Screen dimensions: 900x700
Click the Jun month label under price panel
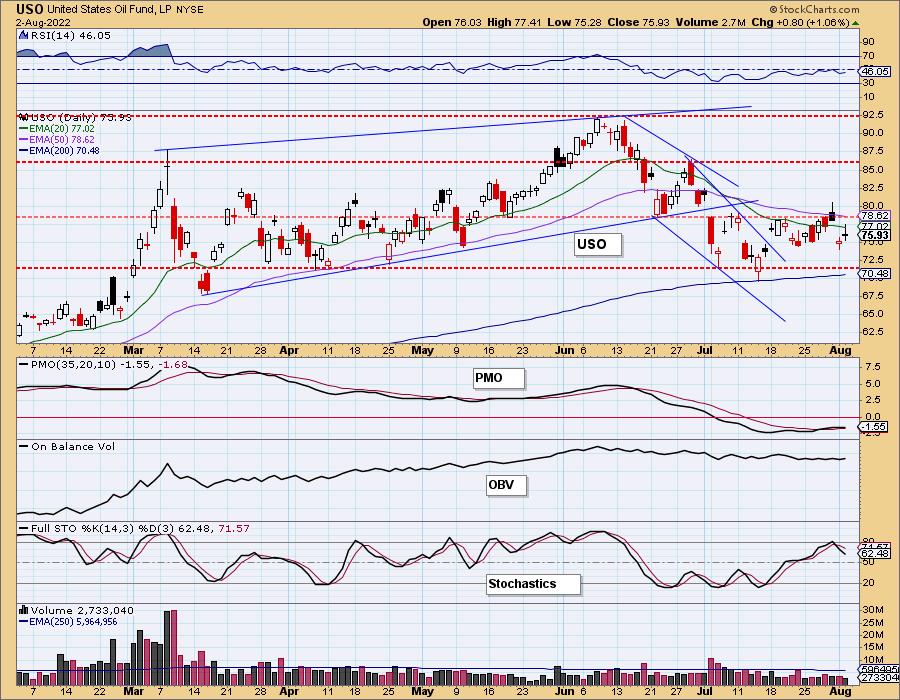pyautogui.click(x=564, y=350)
